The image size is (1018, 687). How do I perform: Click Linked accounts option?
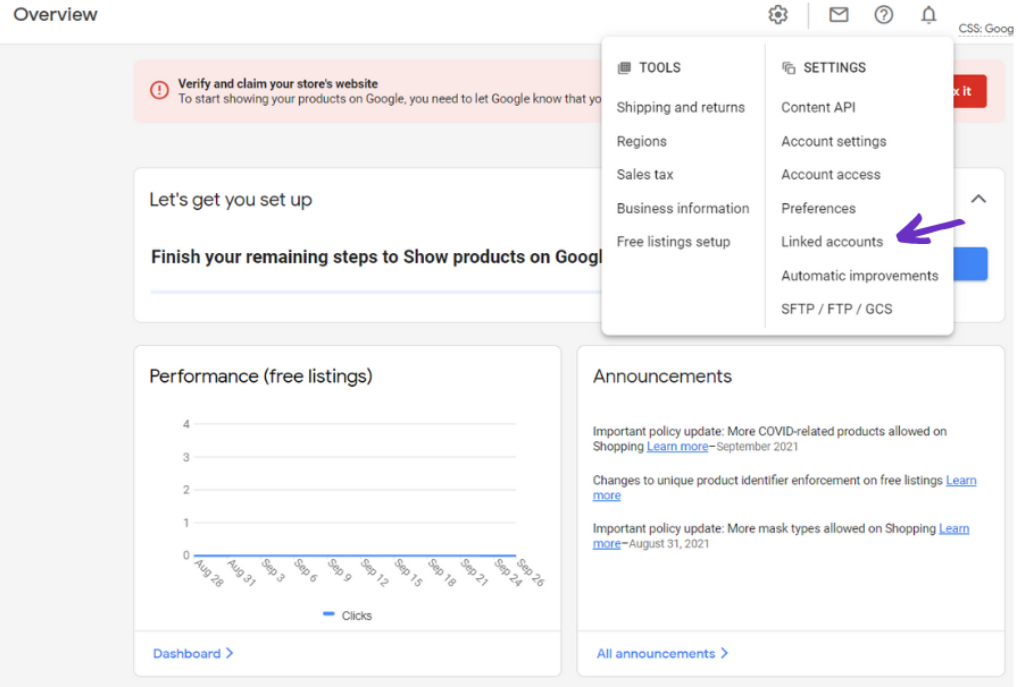(x=832, y=241)
